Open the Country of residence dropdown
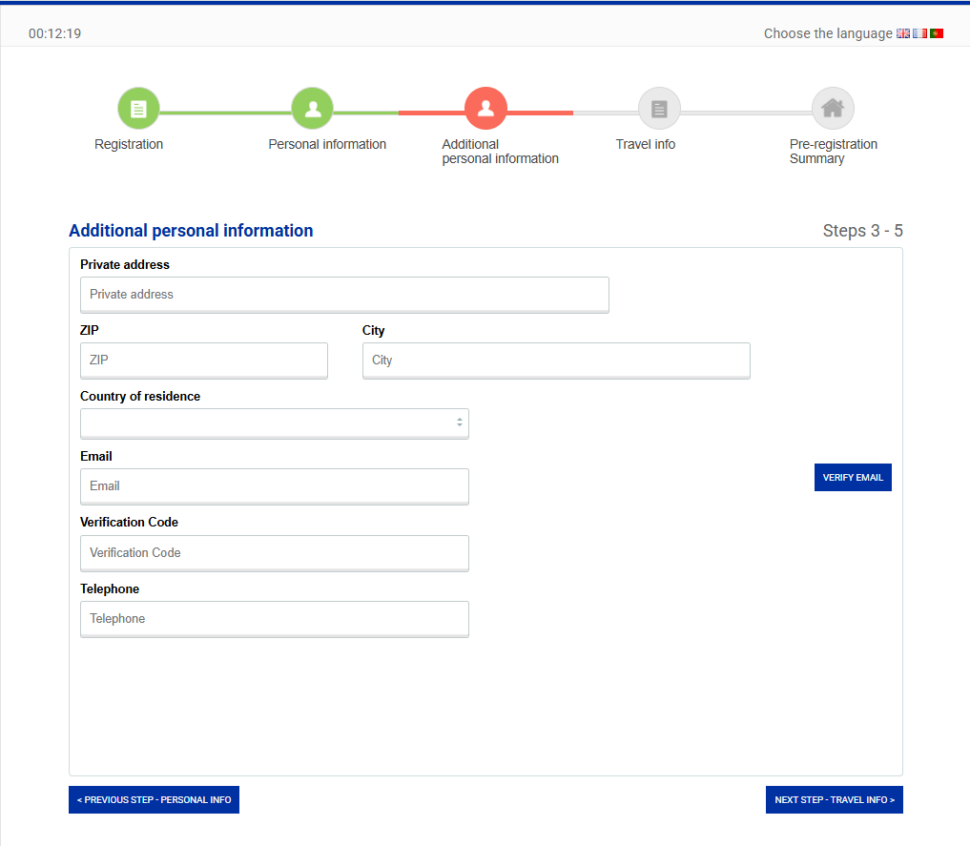This screenshot has height=846, width=970. (274, 423)
